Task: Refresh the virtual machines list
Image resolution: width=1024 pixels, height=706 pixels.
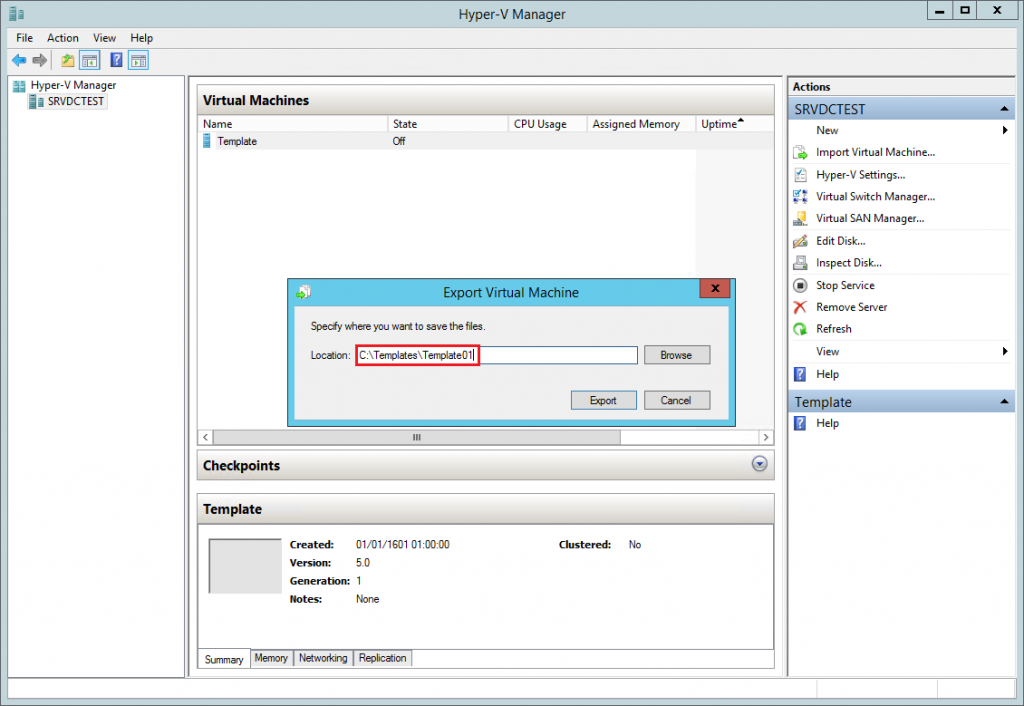Action: pos(837,328)
